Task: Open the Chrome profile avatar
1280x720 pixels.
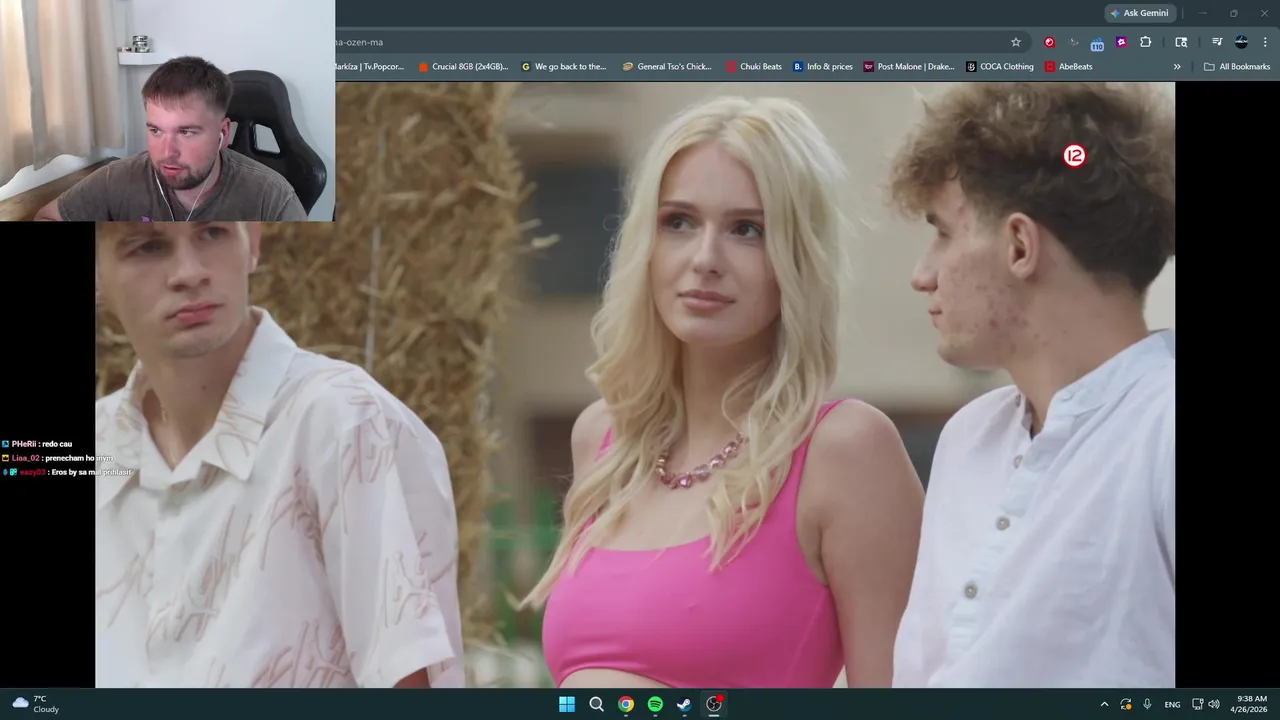Action: pos(1241,42)
